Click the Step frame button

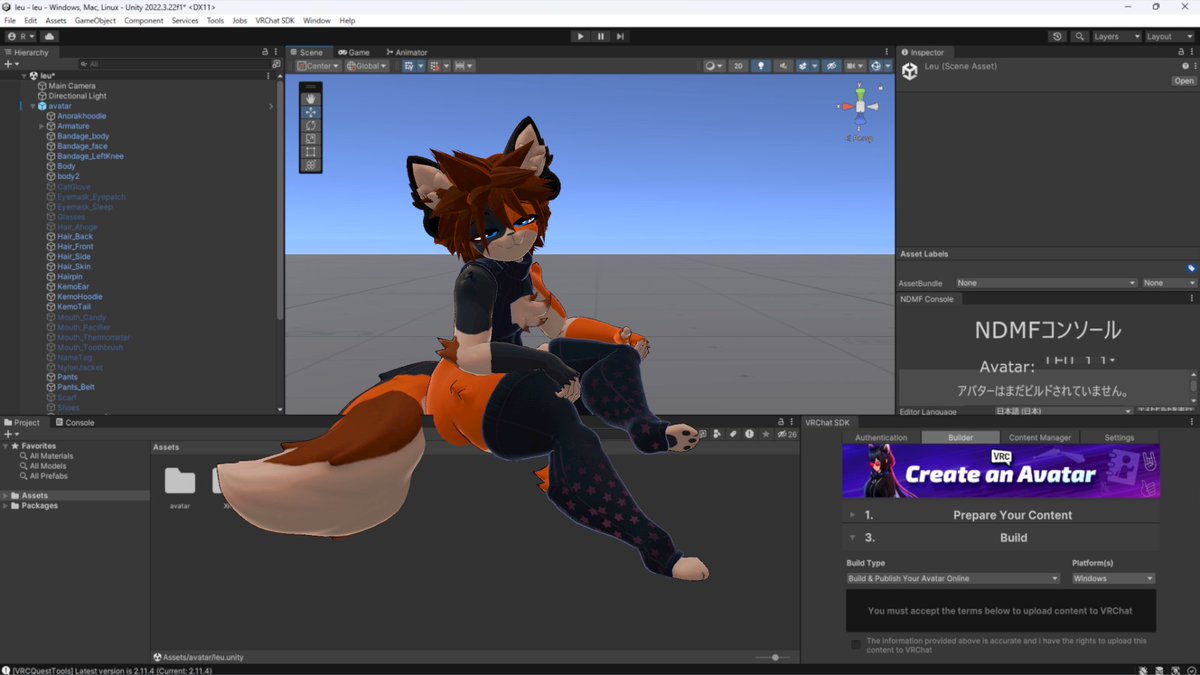click(621, 36)
